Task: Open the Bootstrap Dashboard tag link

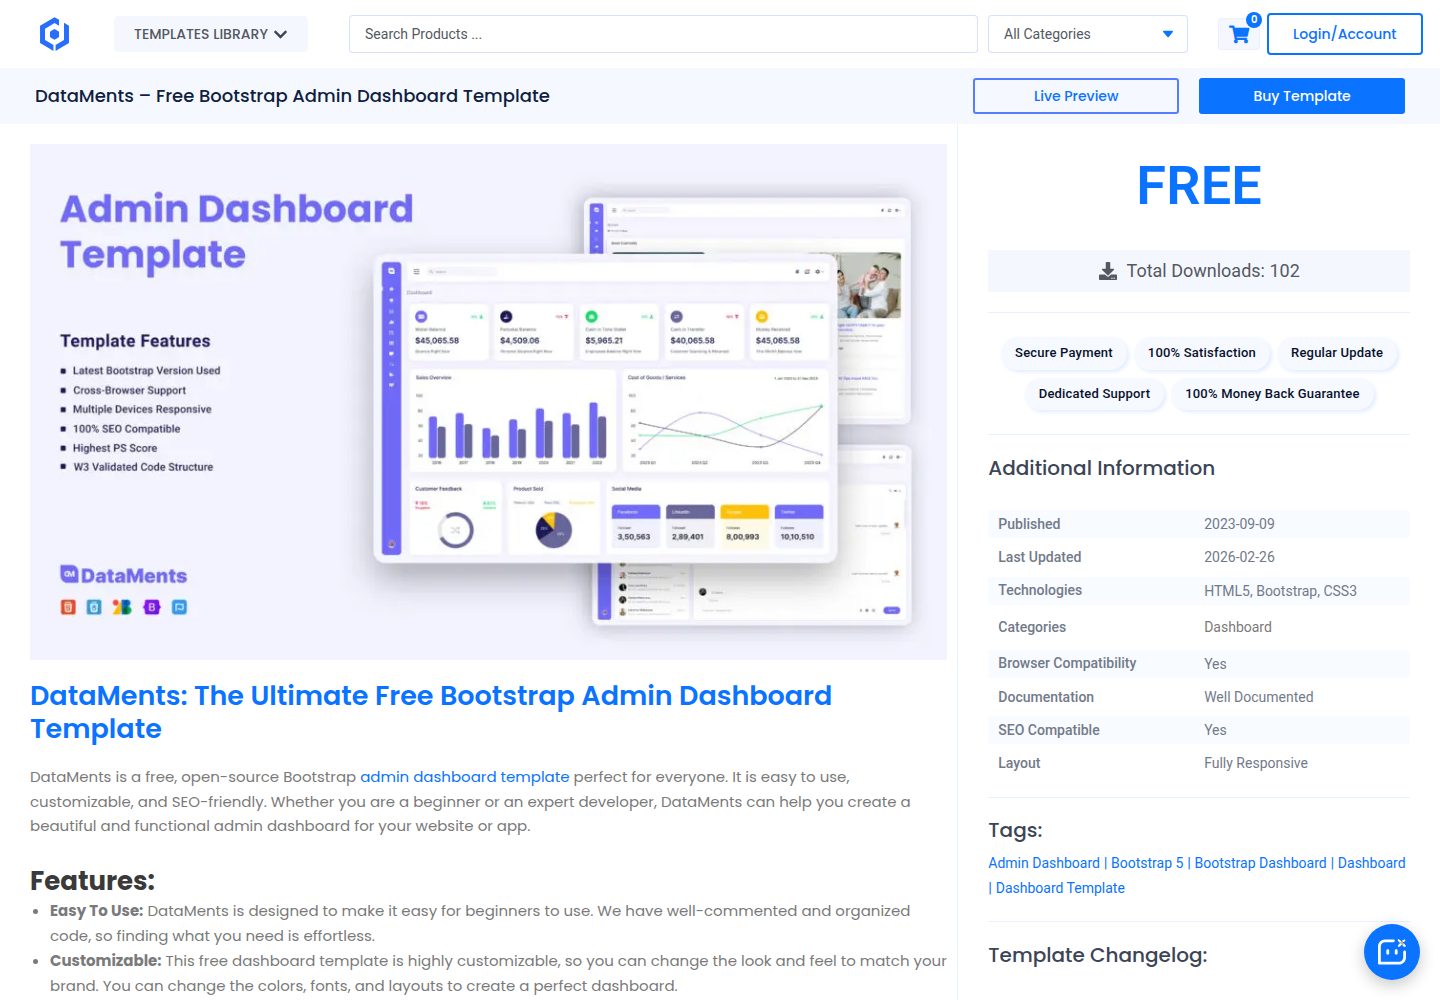Action: pyautogui.click(x=1261, y=863)
